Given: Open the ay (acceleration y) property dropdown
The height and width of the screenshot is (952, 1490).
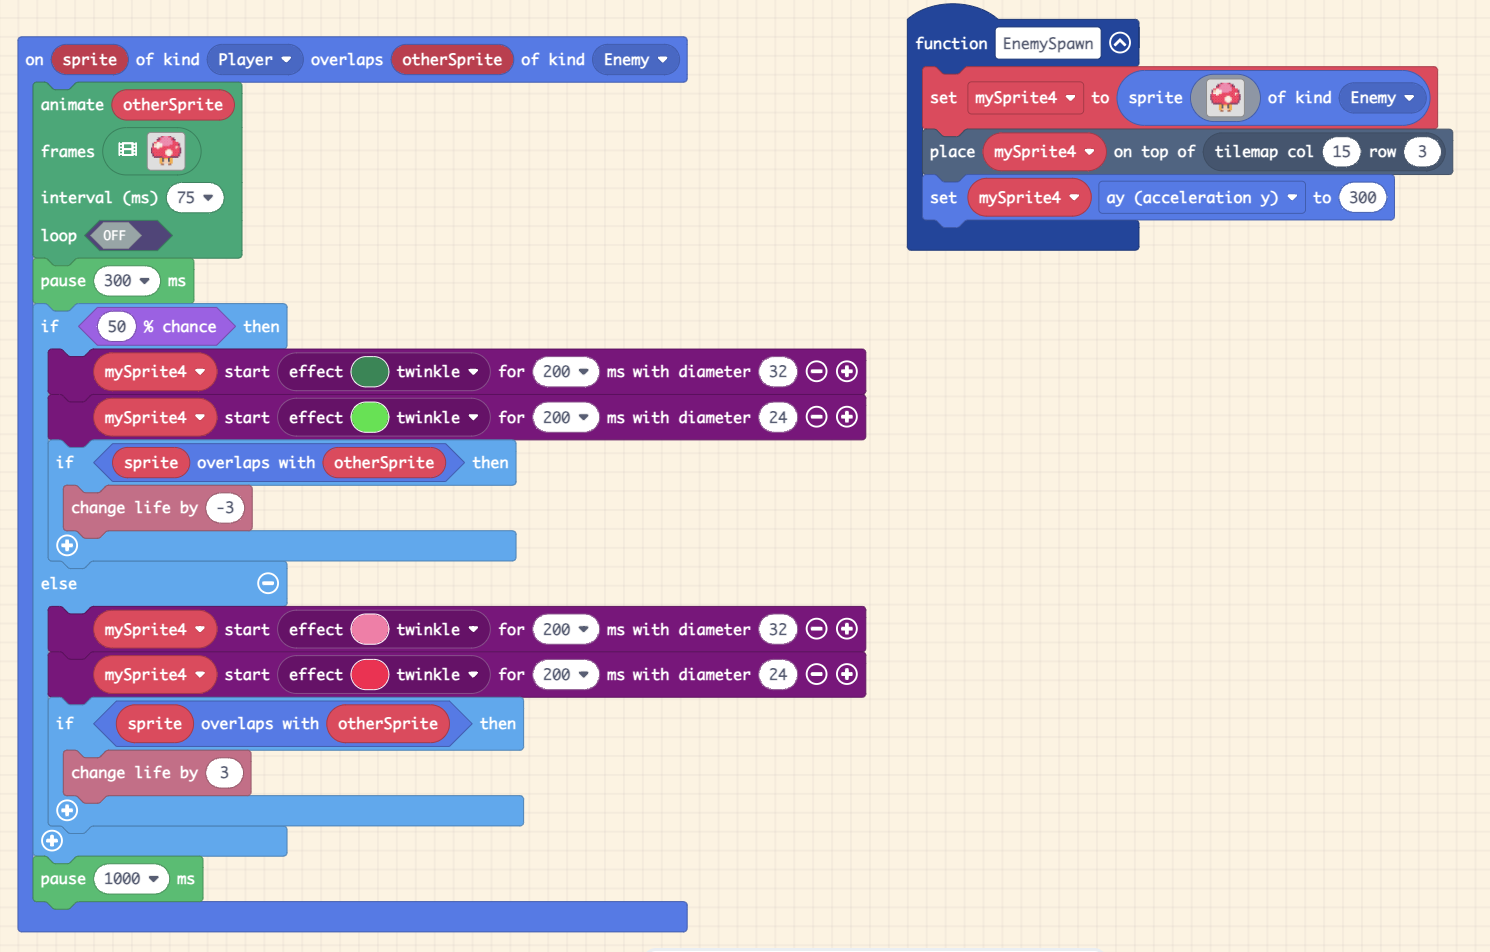Looking at the screenshot, I should click(x=1201, y=198).
